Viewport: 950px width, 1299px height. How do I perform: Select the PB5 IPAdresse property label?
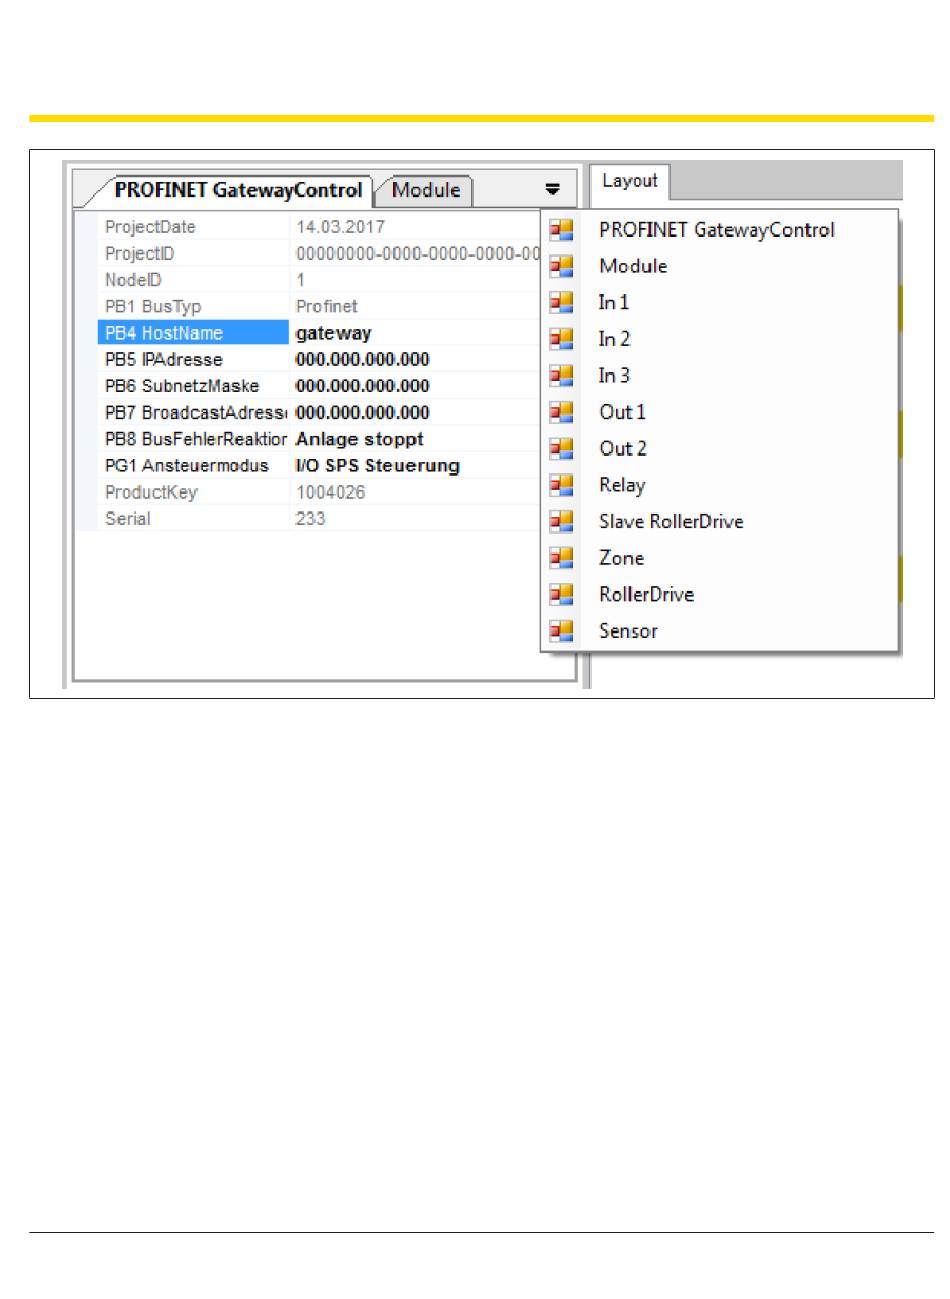(x=164, y=359)
